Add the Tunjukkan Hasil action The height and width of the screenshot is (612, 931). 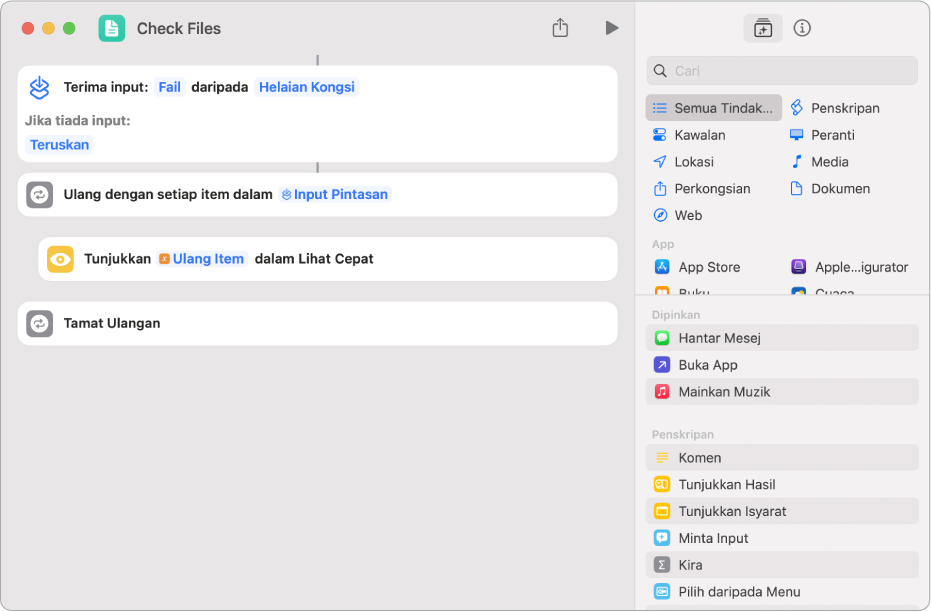(x=782, y=484)
